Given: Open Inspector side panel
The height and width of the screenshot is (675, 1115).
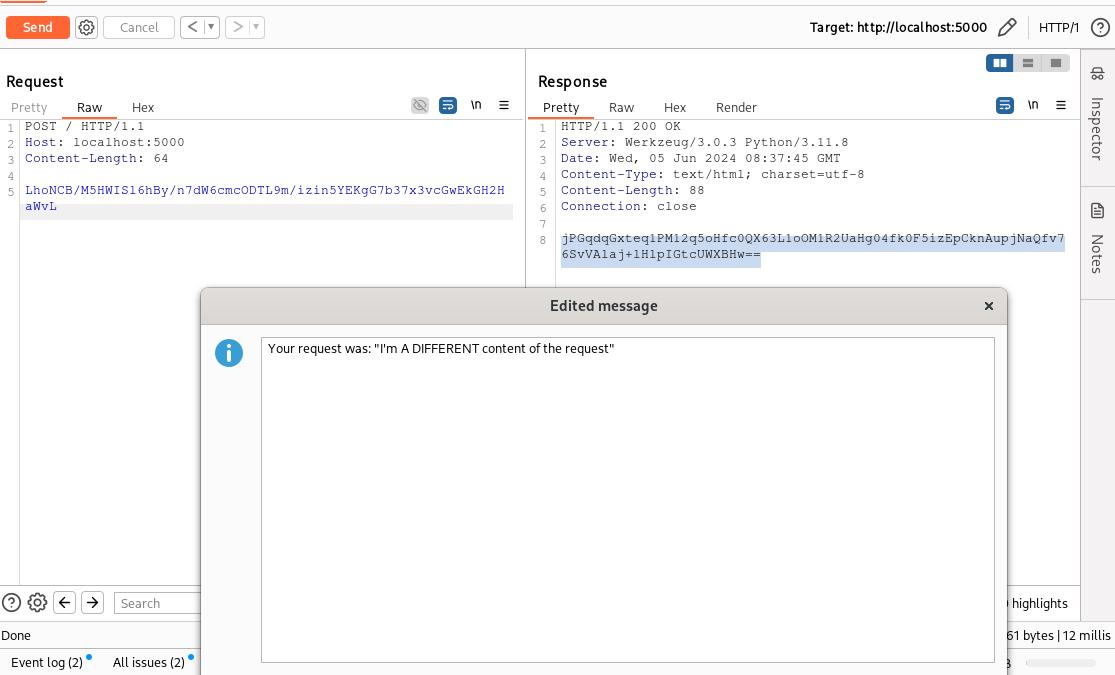Looking at the screenshot, I should tap(1097, 115).
